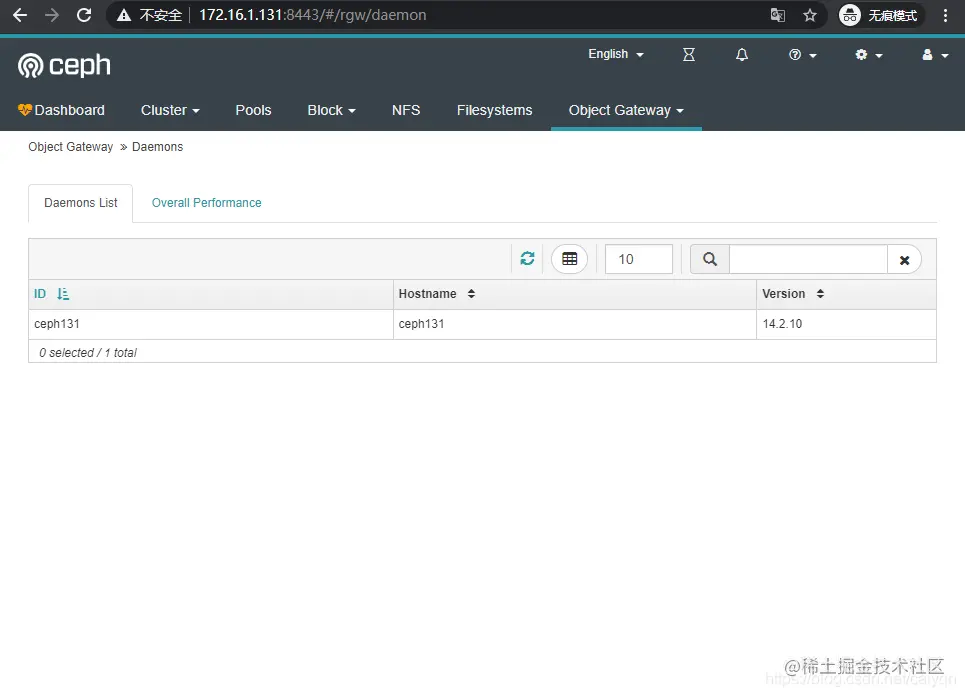Click the ceph131 hostname cell
This screenshot has height=697, width=965.
[575, 324]
